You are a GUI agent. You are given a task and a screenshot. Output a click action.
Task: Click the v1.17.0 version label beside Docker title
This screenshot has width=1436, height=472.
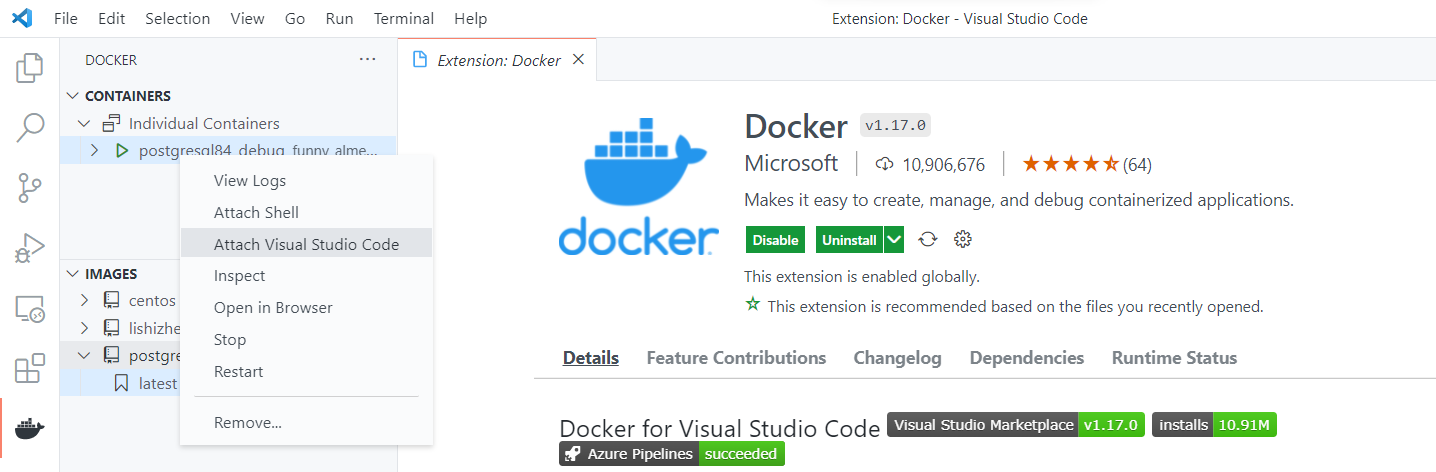pyautogui.click(x=896, y=126)
